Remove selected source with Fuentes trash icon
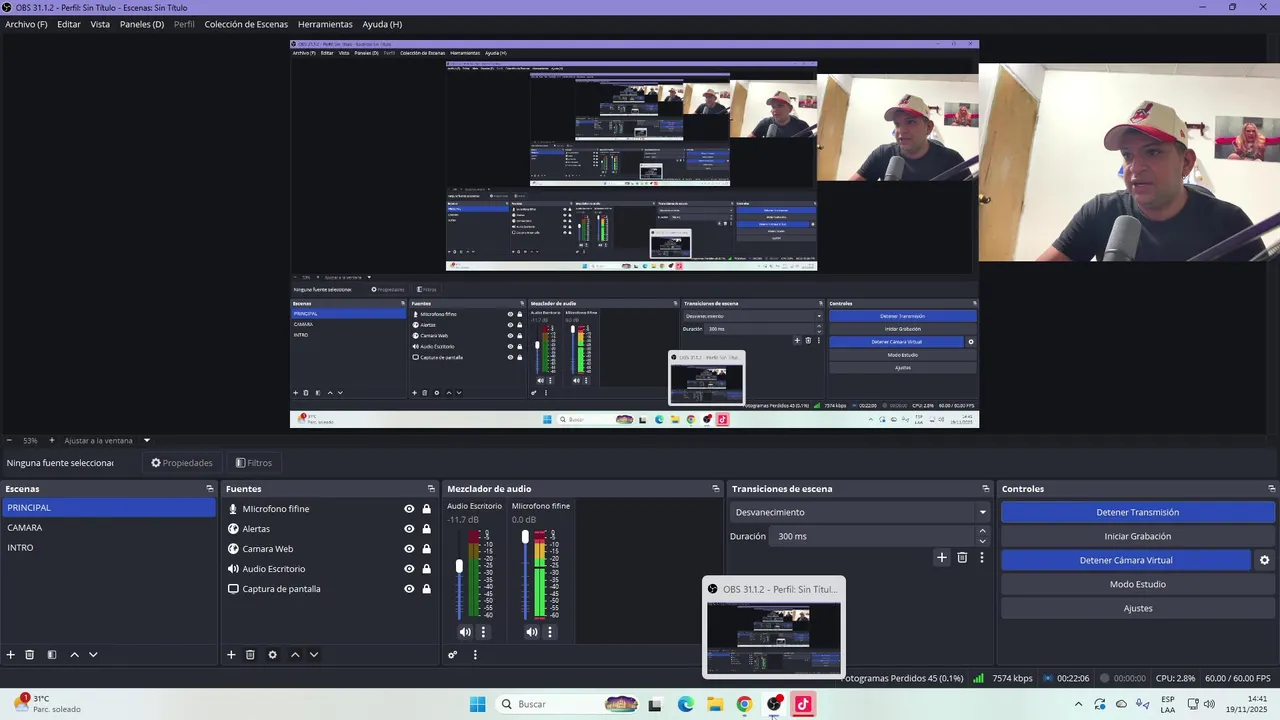This screenshot has height=720, width=1280. tap(250, 655)
